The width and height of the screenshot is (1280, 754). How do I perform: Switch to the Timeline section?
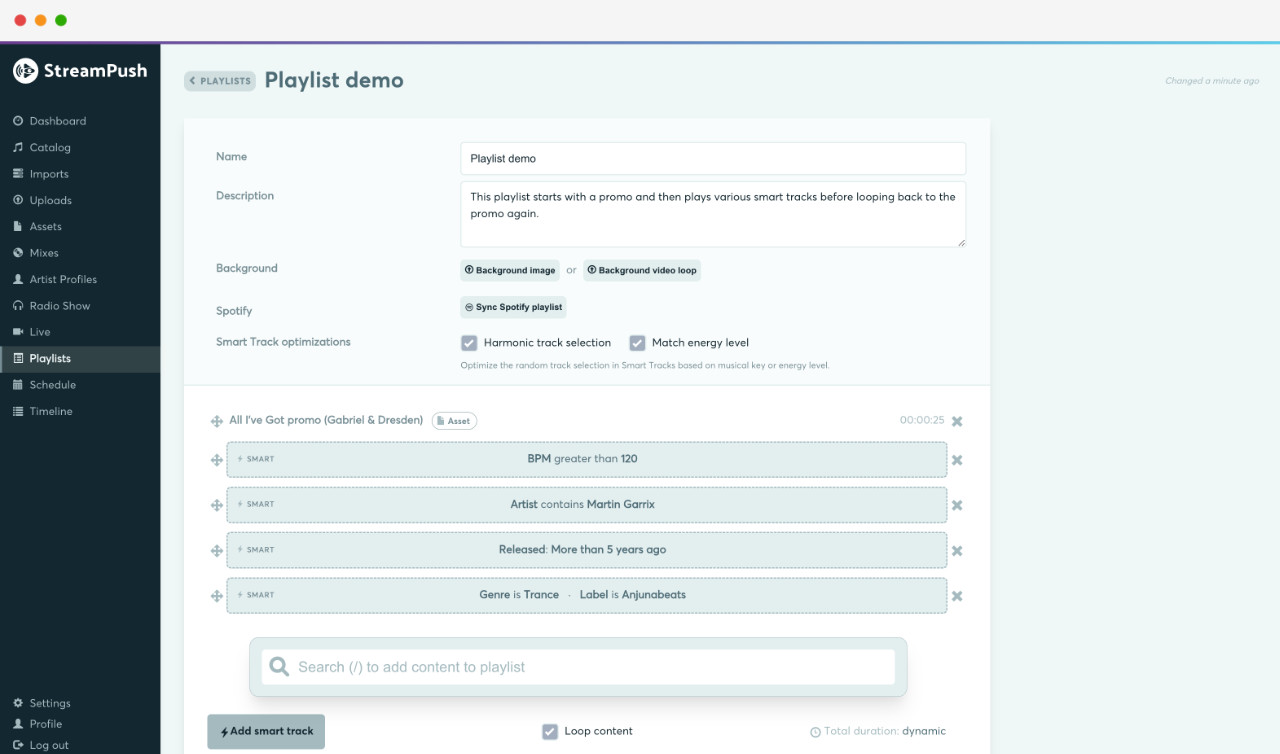tap(20, 410)
